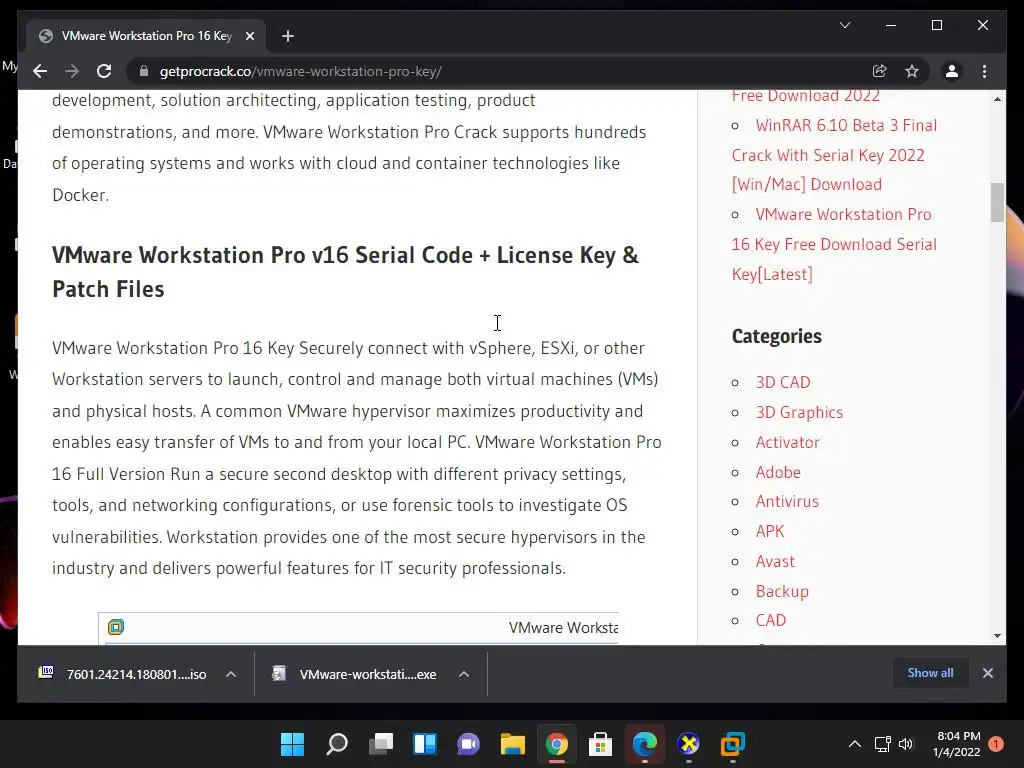The image size is (1024, 768).
Task: Click the page scrollbar thumb
Action: pos(997,202)
